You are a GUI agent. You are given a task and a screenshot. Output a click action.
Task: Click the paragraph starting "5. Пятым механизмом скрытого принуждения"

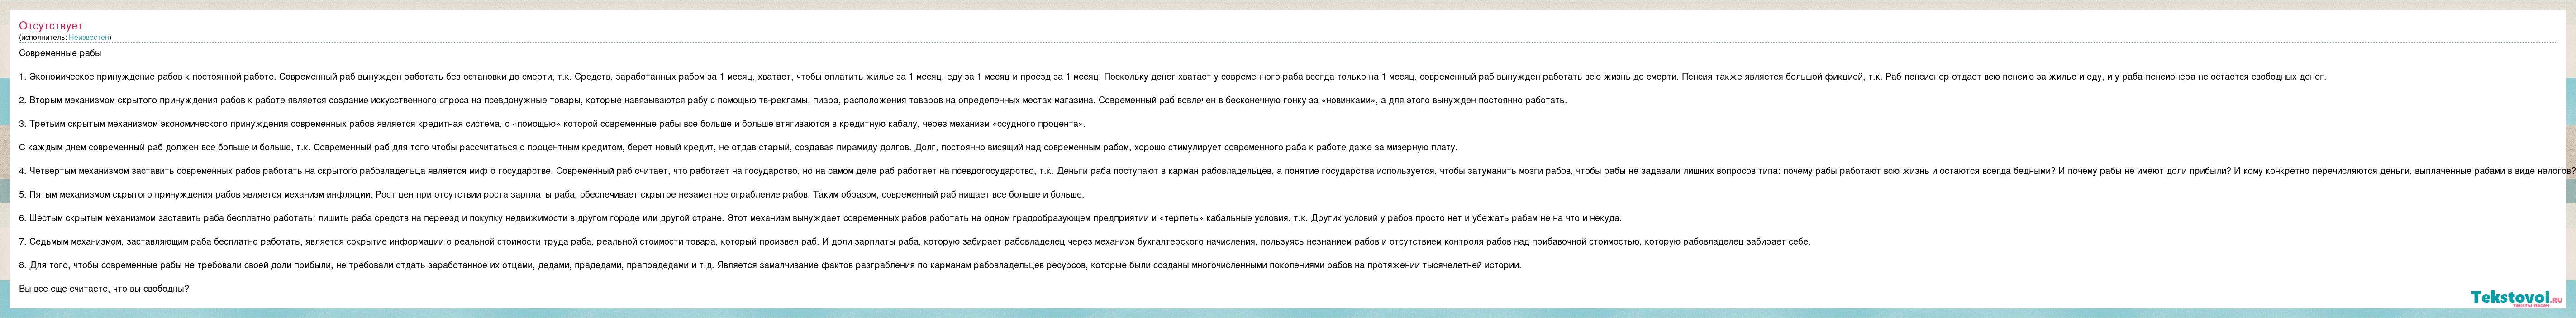tap(551, 194)
